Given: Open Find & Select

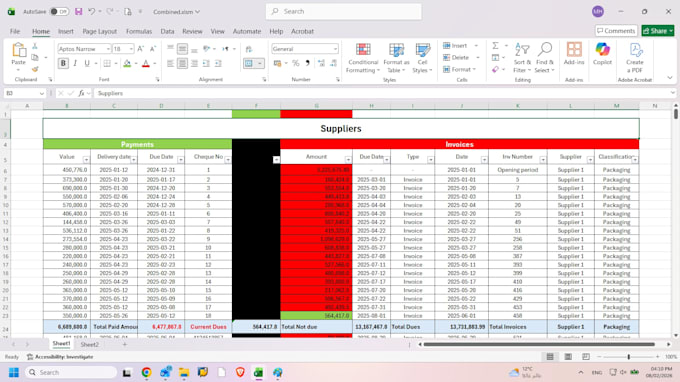Looking at the screenshot, I should tap(544, 58).
